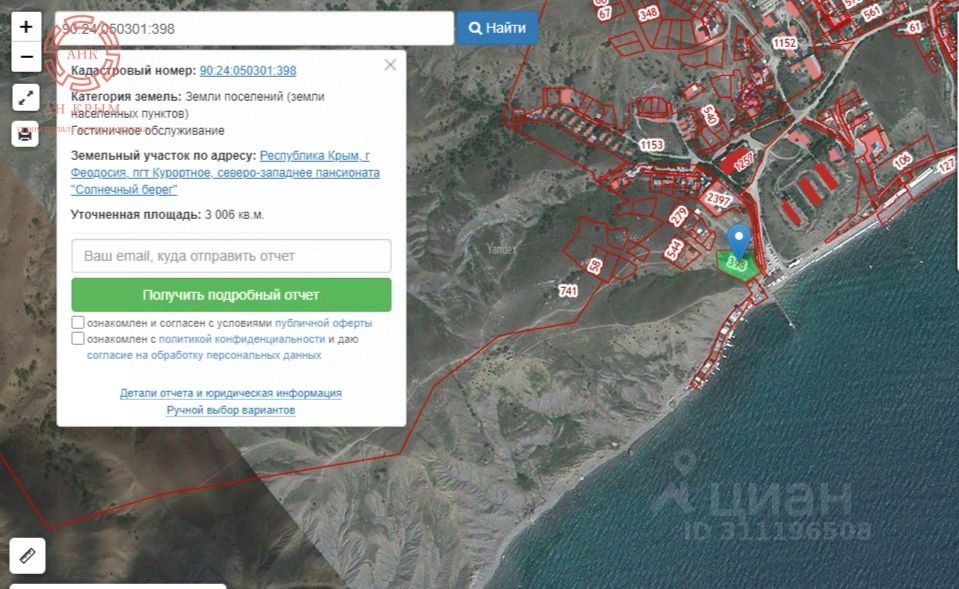Check the privacy policy consent checkbox
Viewport: 959px width, 589px height.
78,338
